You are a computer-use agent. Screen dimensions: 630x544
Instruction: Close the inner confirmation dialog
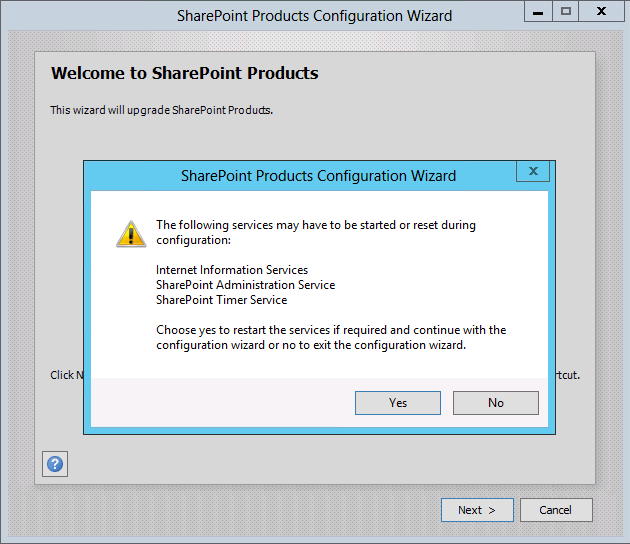click(533, 172)
